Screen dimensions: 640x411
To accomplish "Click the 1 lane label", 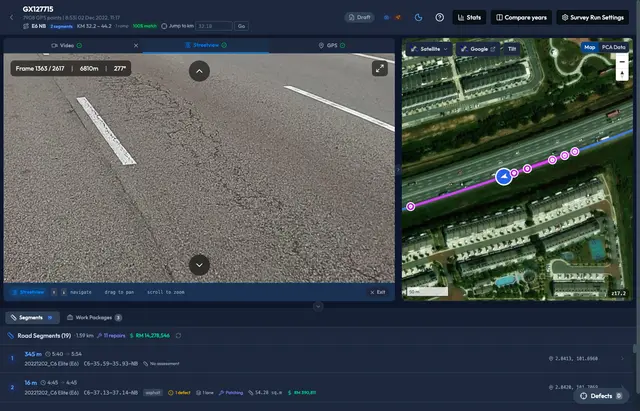I will coord(205,393).
